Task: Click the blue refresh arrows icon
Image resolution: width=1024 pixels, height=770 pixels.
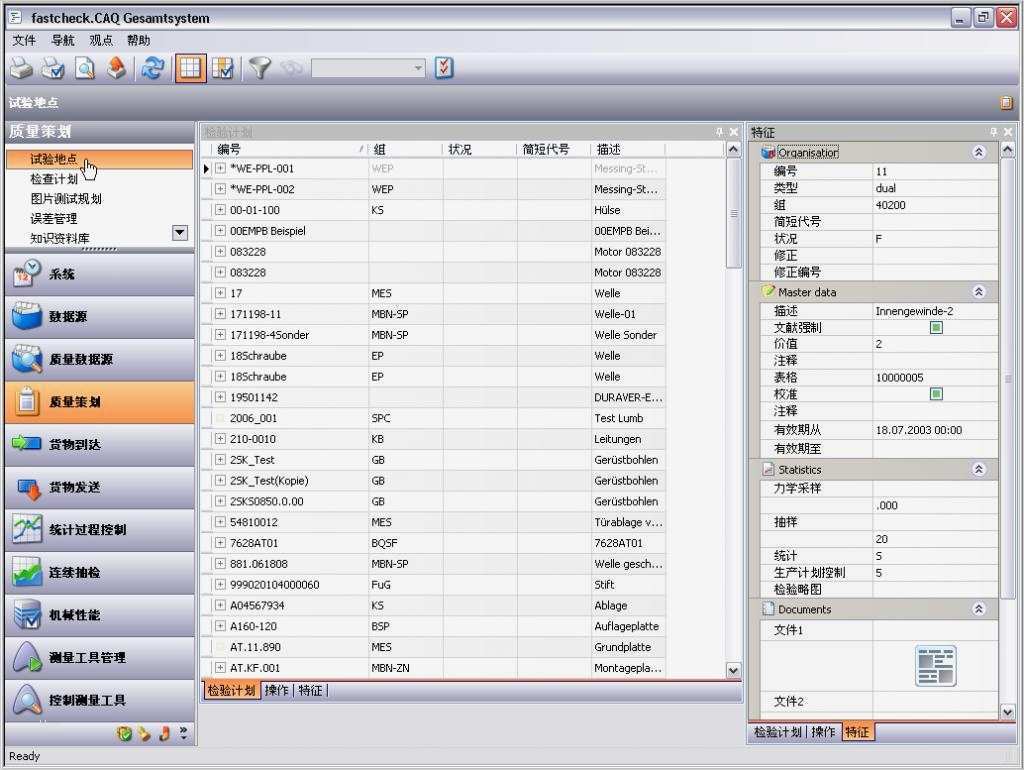Action: (x=152, y=68)
